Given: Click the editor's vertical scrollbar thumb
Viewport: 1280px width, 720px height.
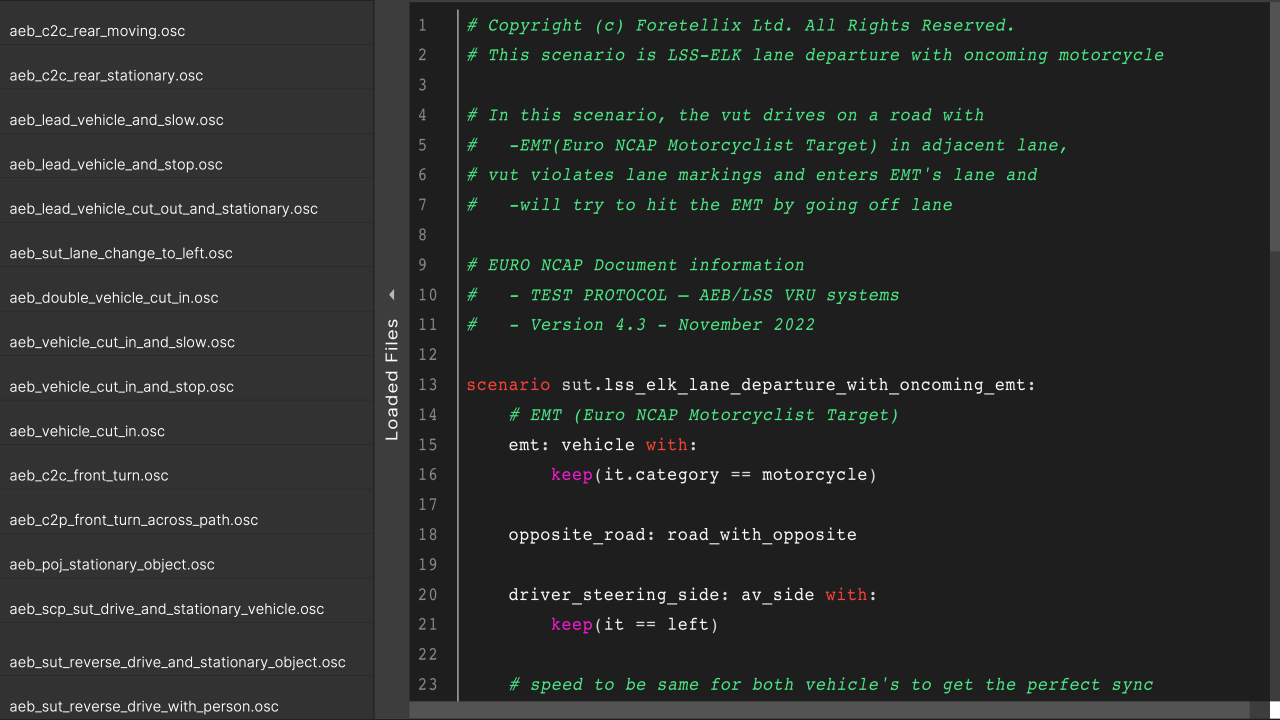Looking at the screenshot, I should click(x=1274, y=125).
